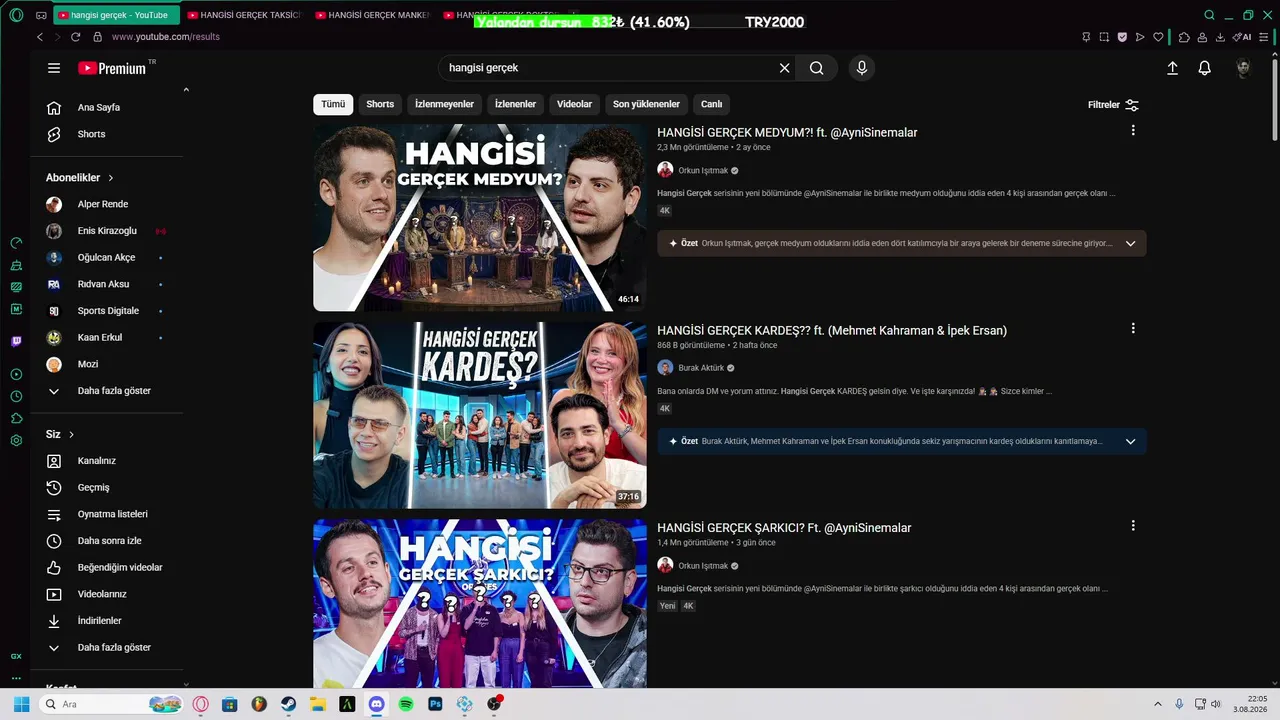Start voice search with the microphone
This screenshot has width=1280, height=720.
pyautogui.click(x=862, y=68)
